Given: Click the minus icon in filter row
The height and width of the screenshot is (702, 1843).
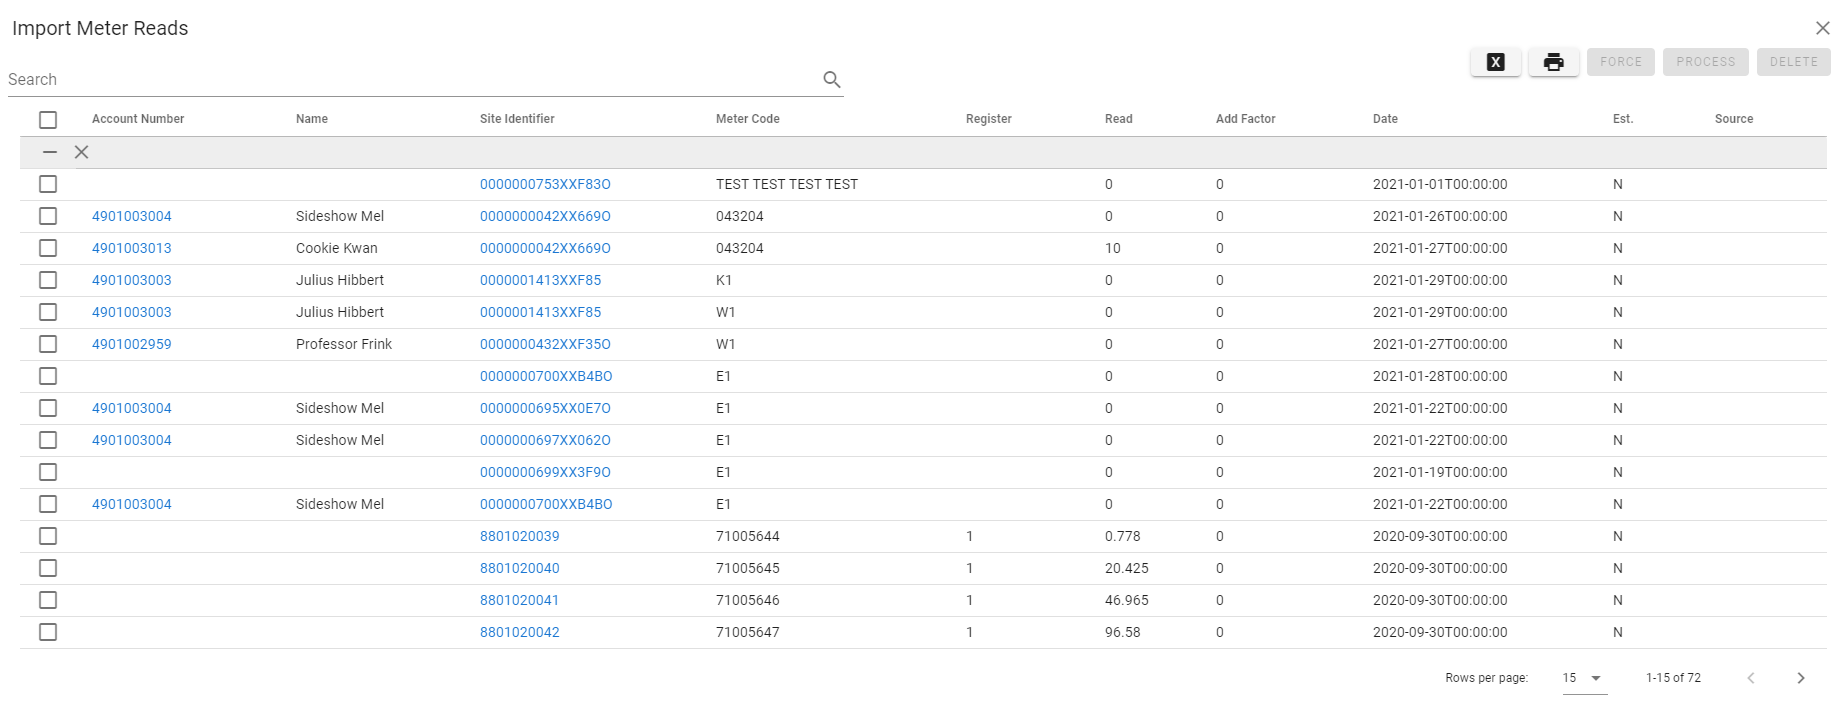Looking at the screenshot, I should pyautogui.click(x=50, y=152).
